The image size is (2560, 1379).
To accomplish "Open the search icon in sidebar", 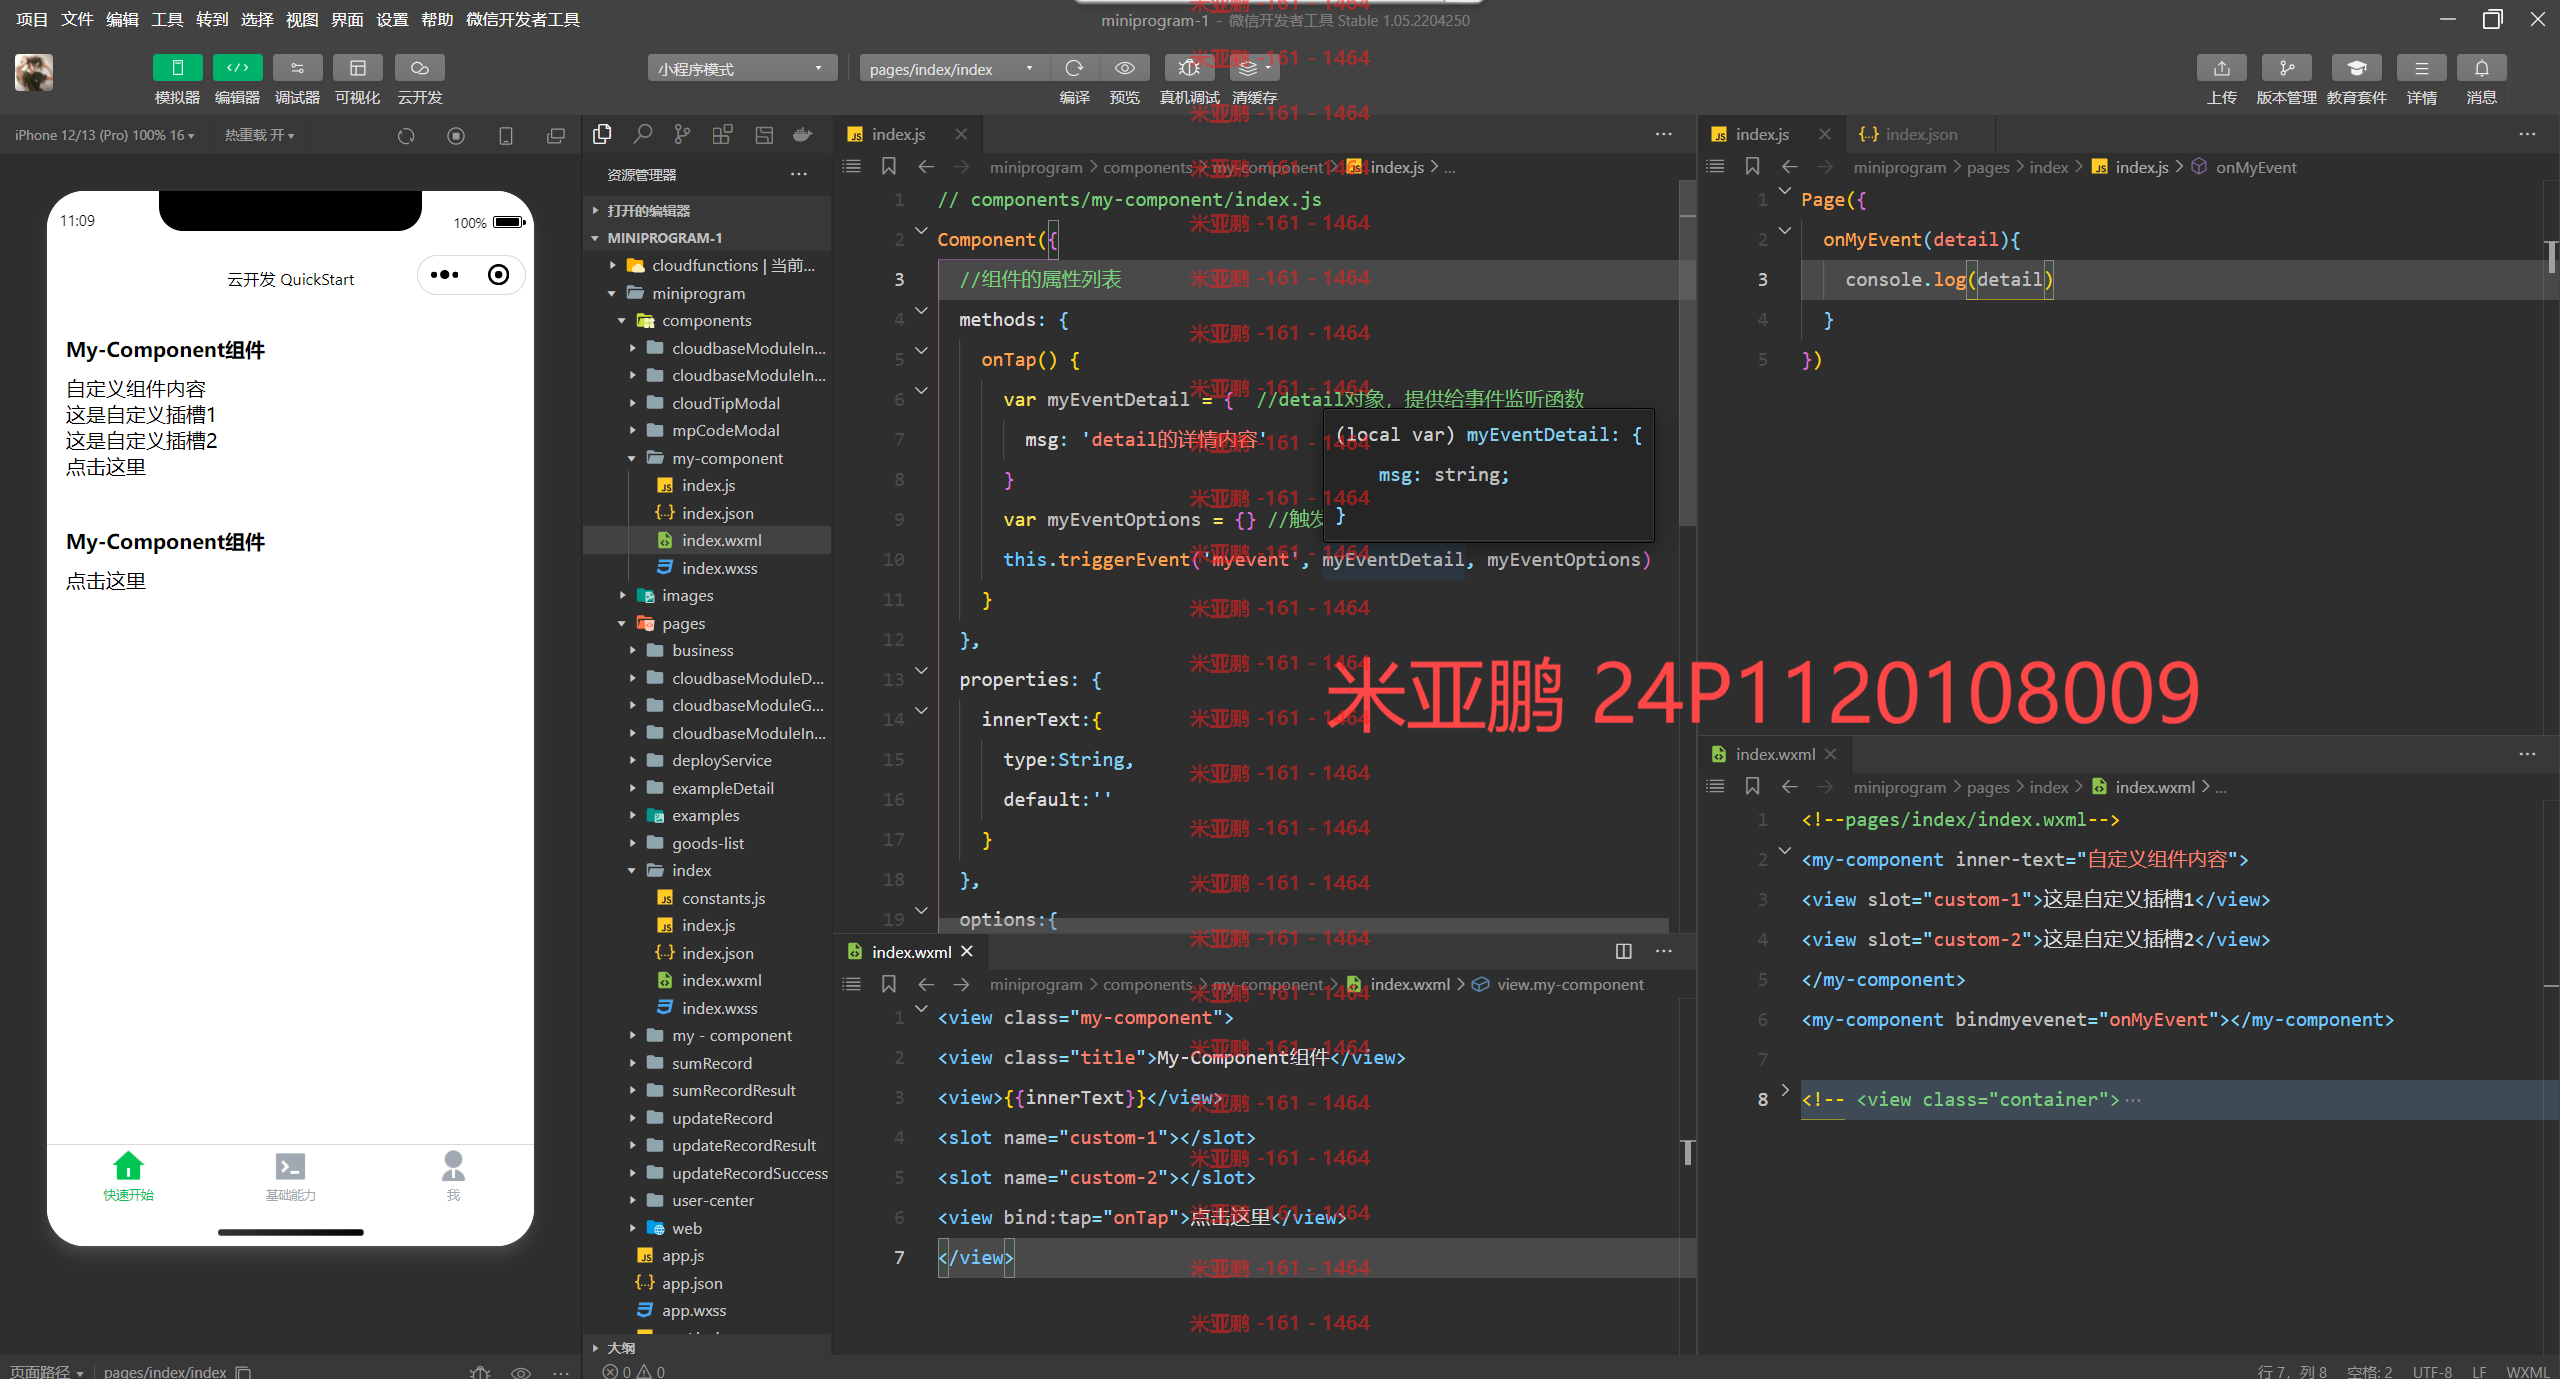I will point(643,134).
